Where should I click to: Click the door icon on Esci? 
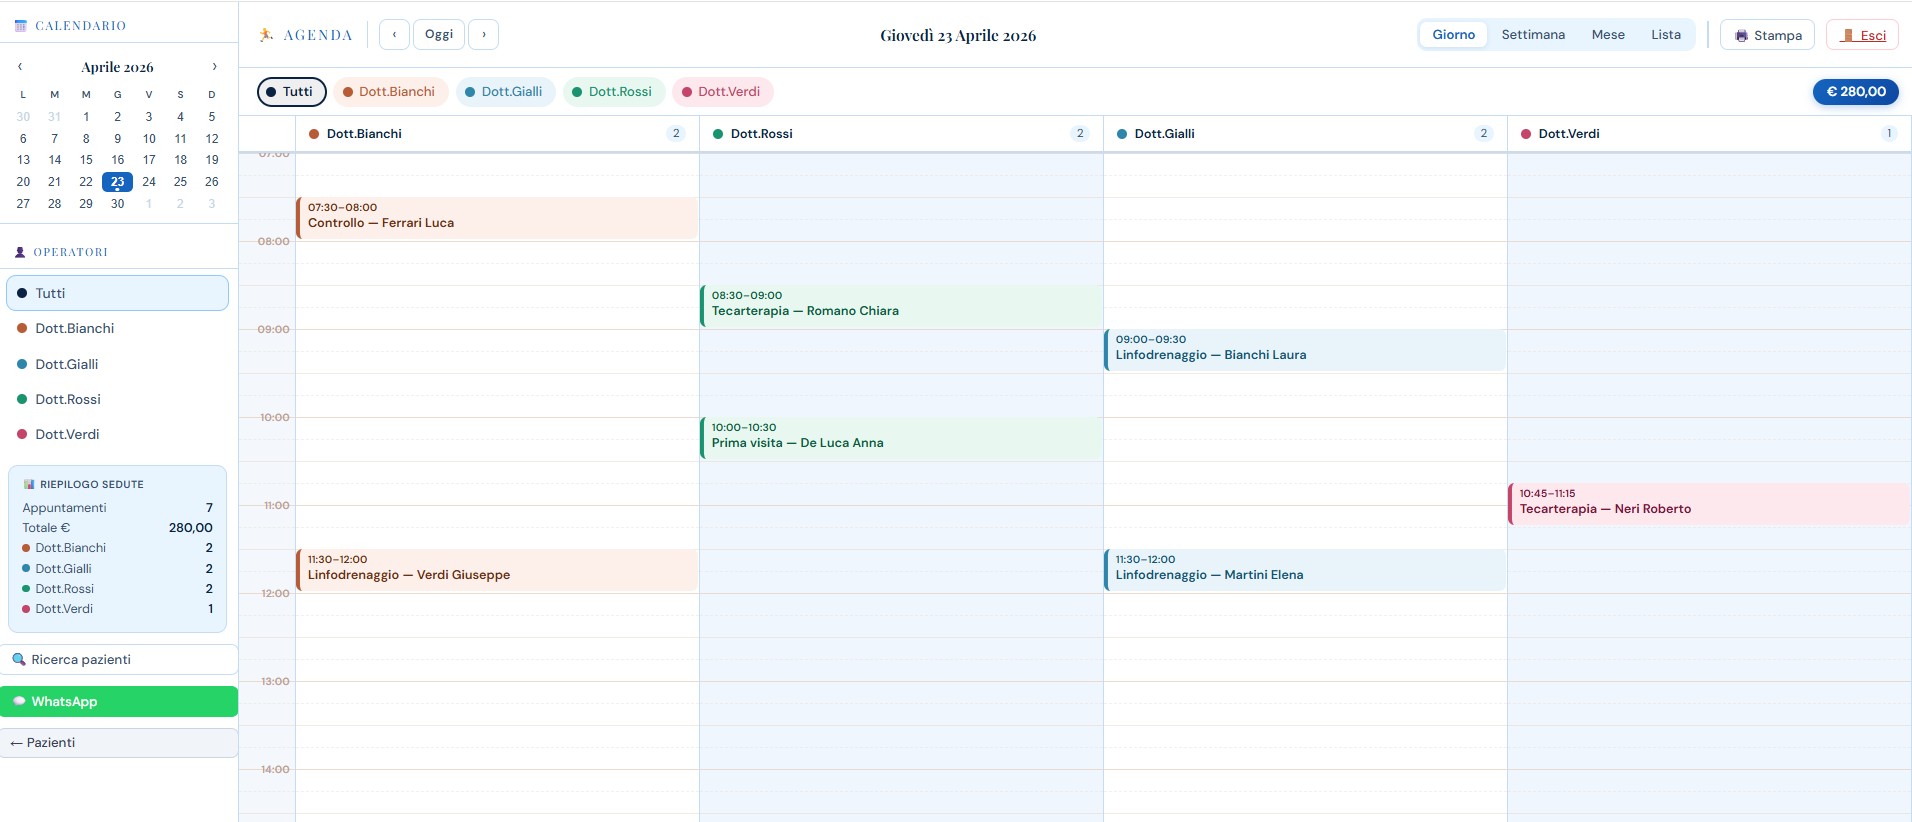(x=1847, y=35)
